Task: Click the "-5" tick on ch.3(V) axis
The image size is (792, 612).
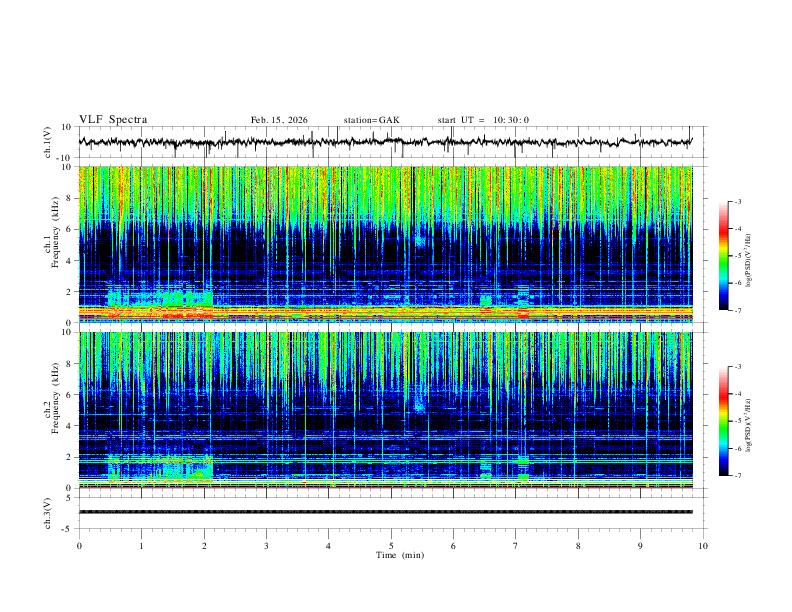Action: (x=68, y=529)
